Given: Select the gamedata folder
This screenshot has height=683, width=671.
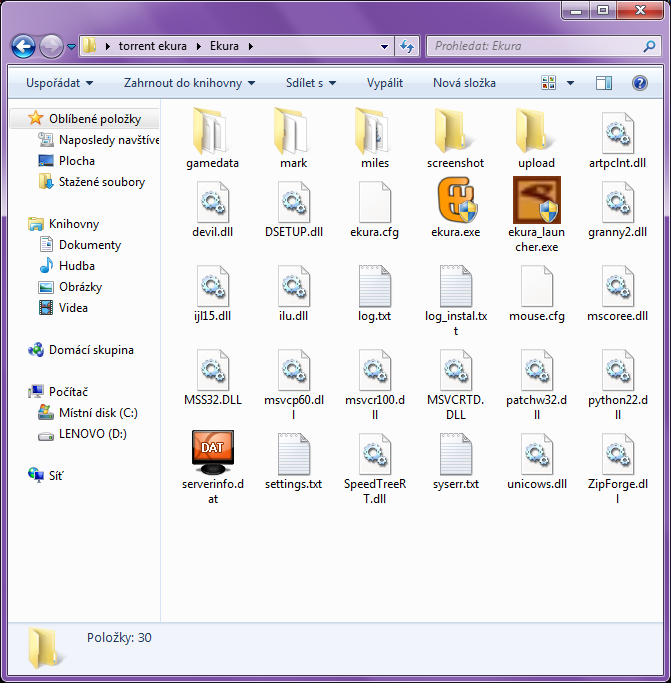Looking at the screenshot, I should coord(213,131).
